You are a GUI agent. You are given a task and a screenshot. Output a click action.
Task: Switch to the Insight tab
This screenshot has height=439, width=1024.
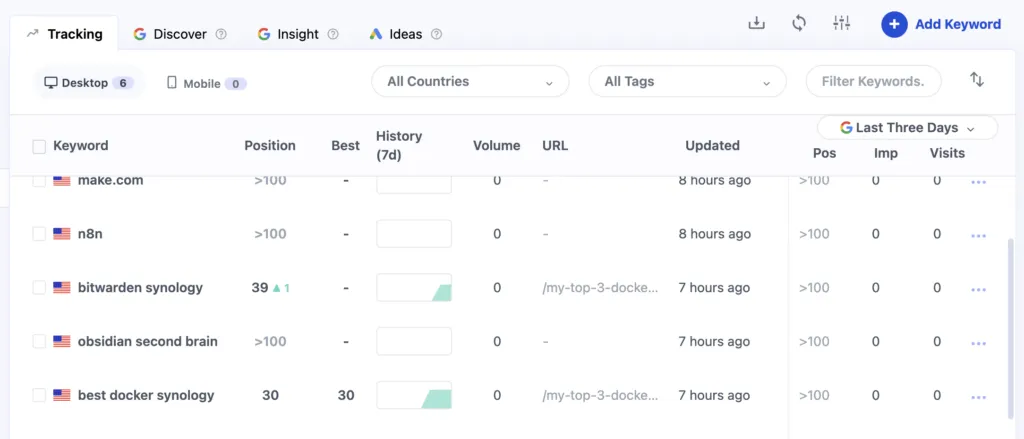[298, 34]
